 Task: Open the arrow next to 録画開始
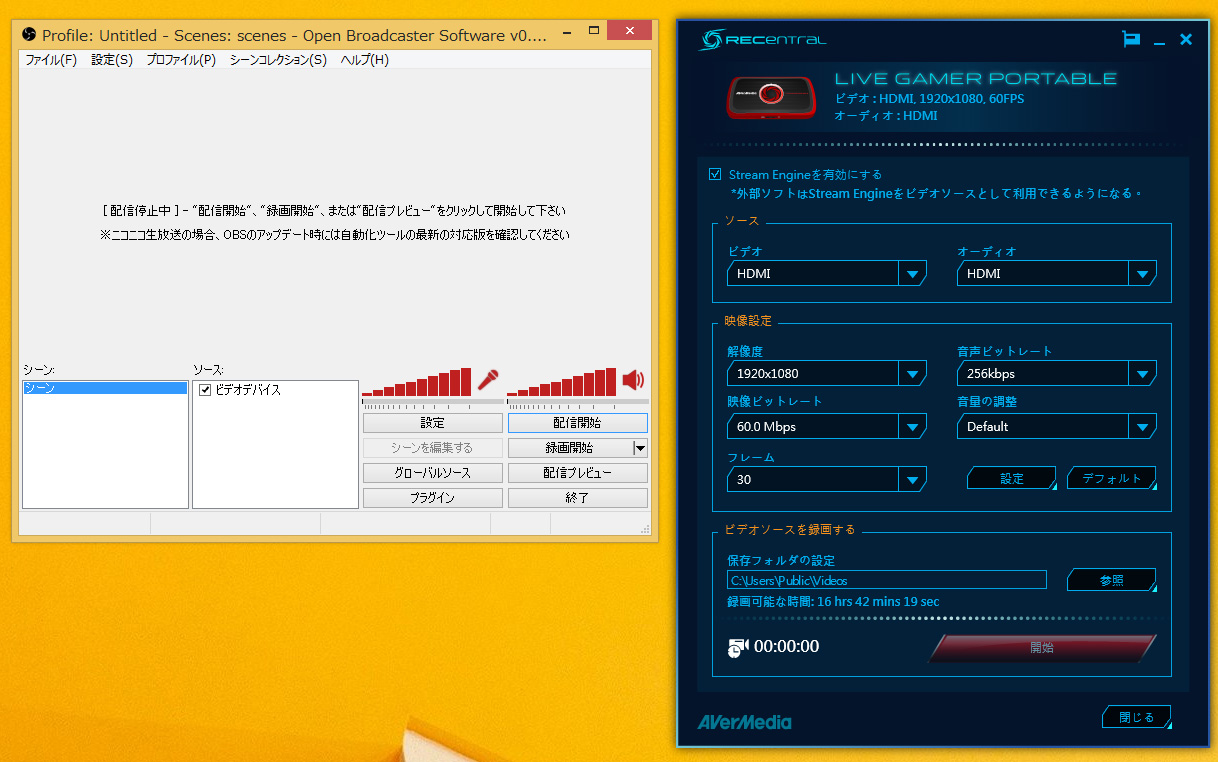pyautogui.click(x=641, y=448)
